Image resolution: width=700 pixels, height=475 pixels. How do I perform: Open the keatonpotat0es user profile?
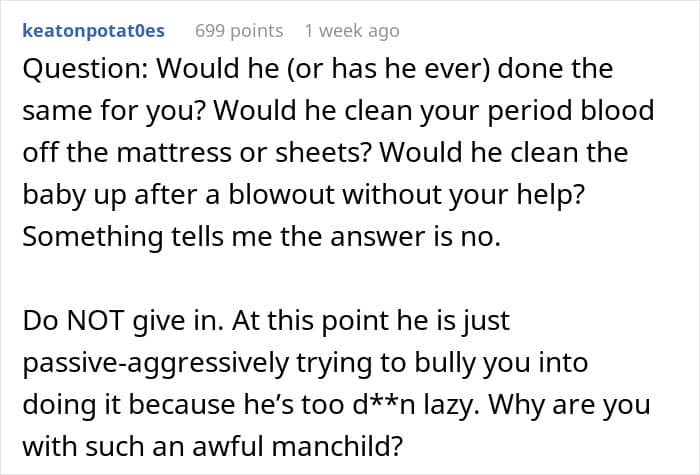92,31
